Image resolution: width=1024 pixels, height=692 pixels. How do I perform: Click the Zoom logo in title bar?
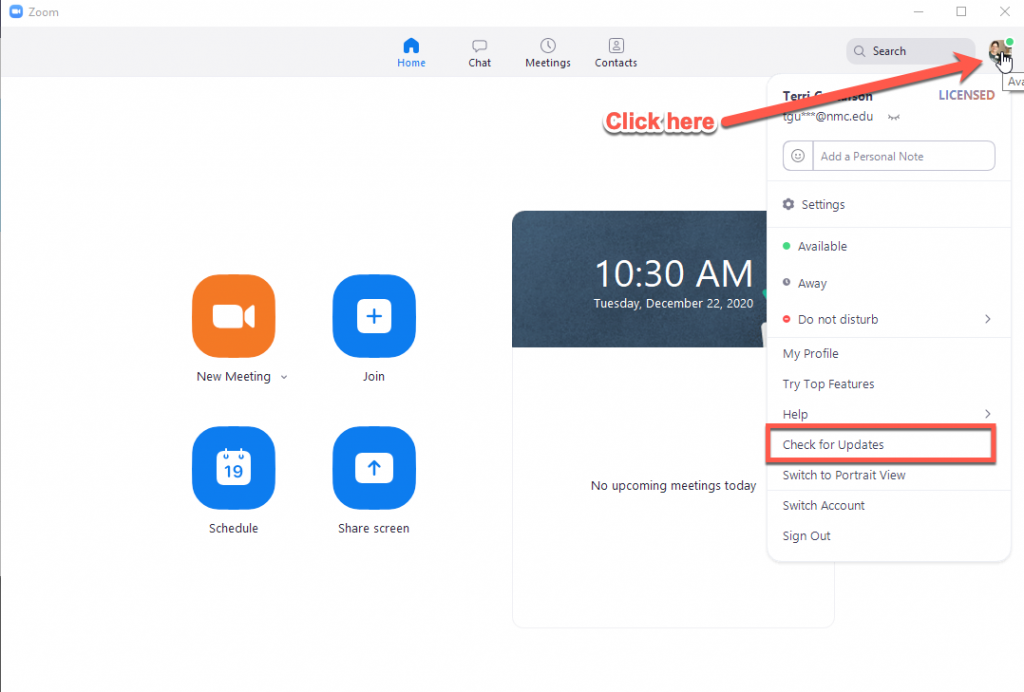pos(16,12)
